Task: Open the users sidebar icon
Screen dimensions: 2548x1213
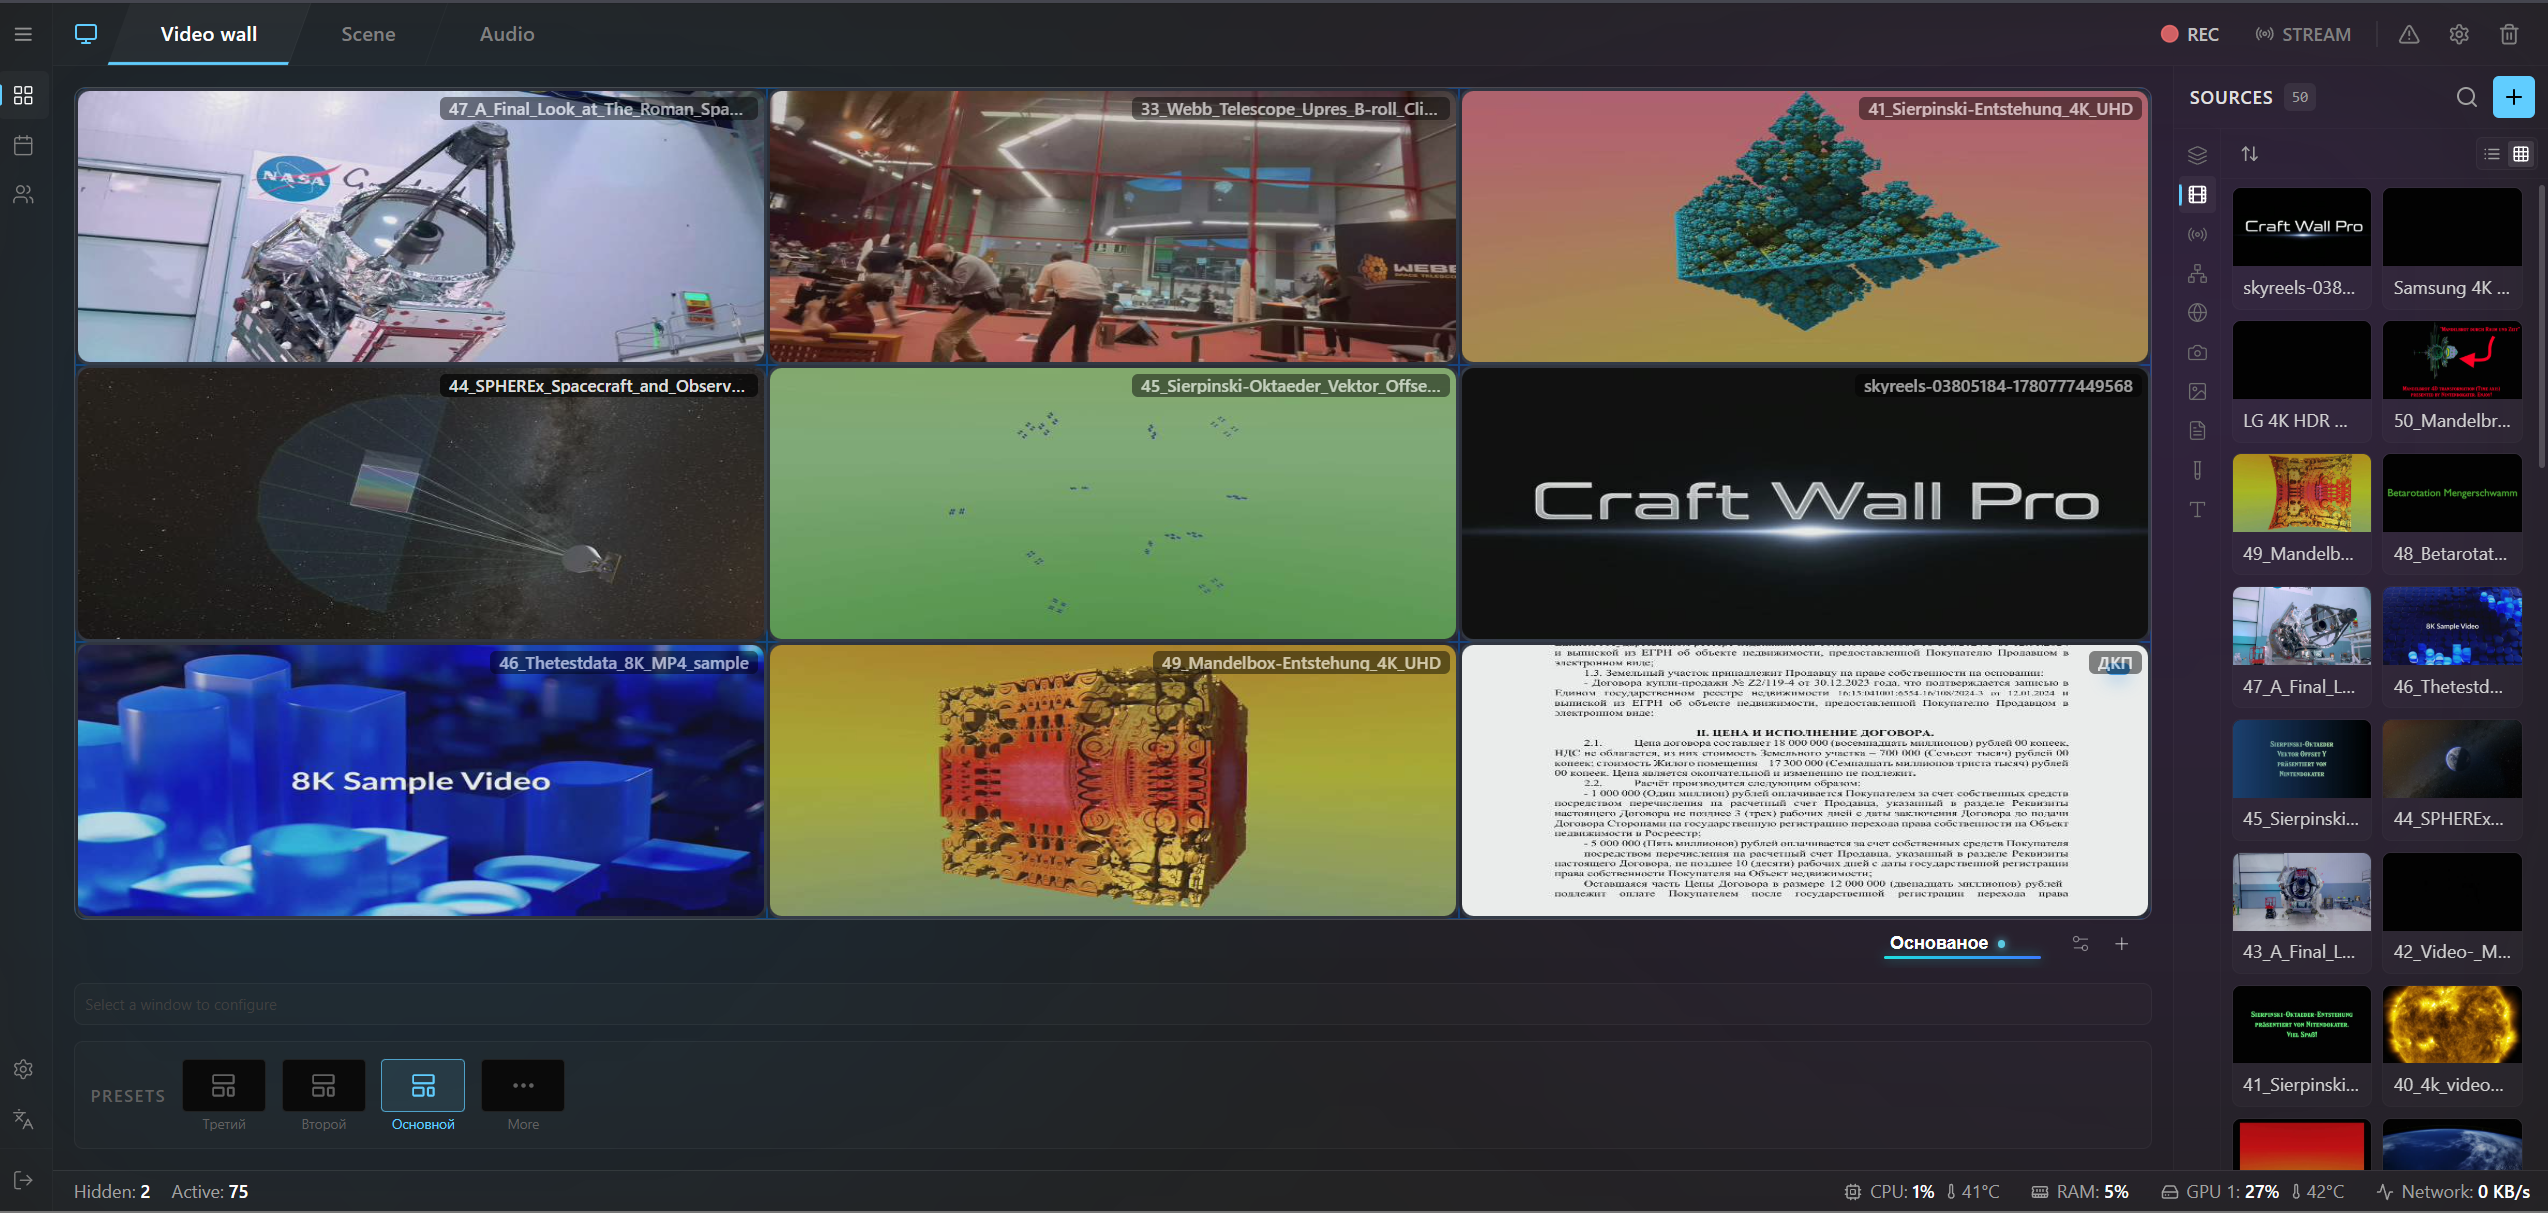Action: click(23, 194)
